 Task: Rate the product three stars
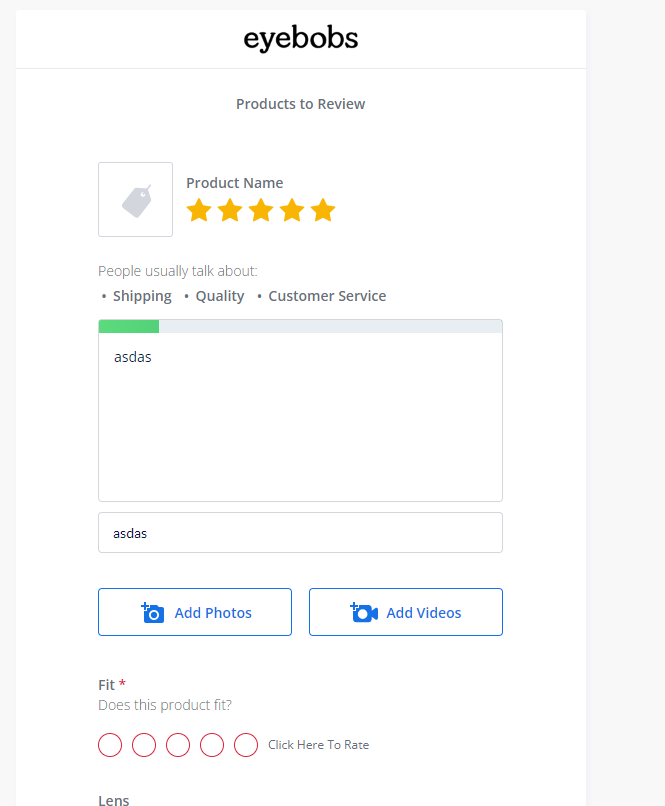coord(261,210)
